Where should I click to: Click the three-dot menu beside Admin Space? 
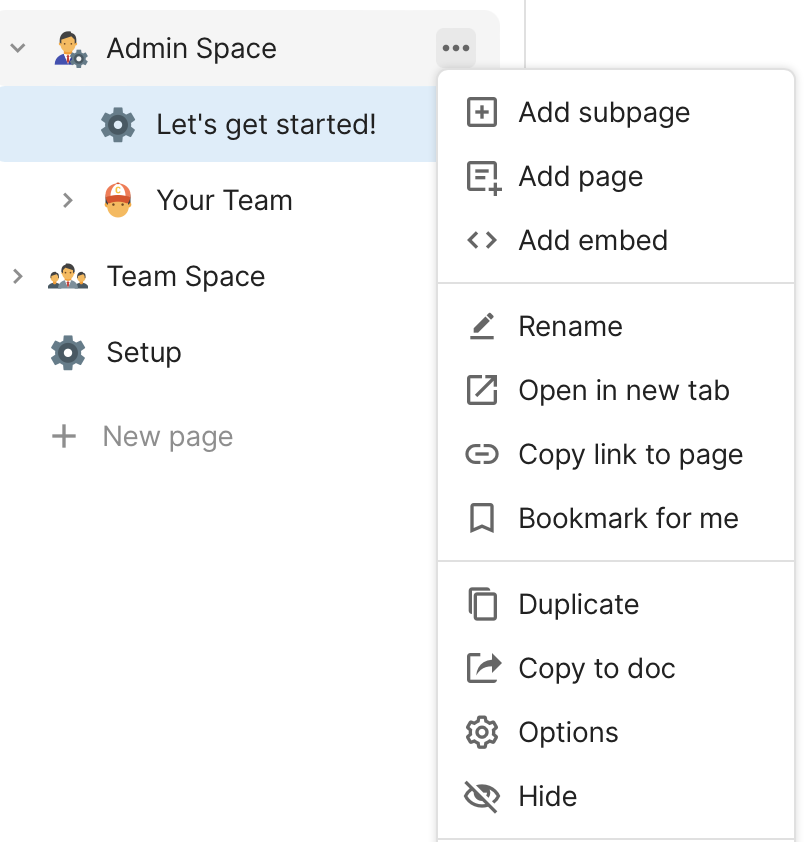tap(456, 48)
